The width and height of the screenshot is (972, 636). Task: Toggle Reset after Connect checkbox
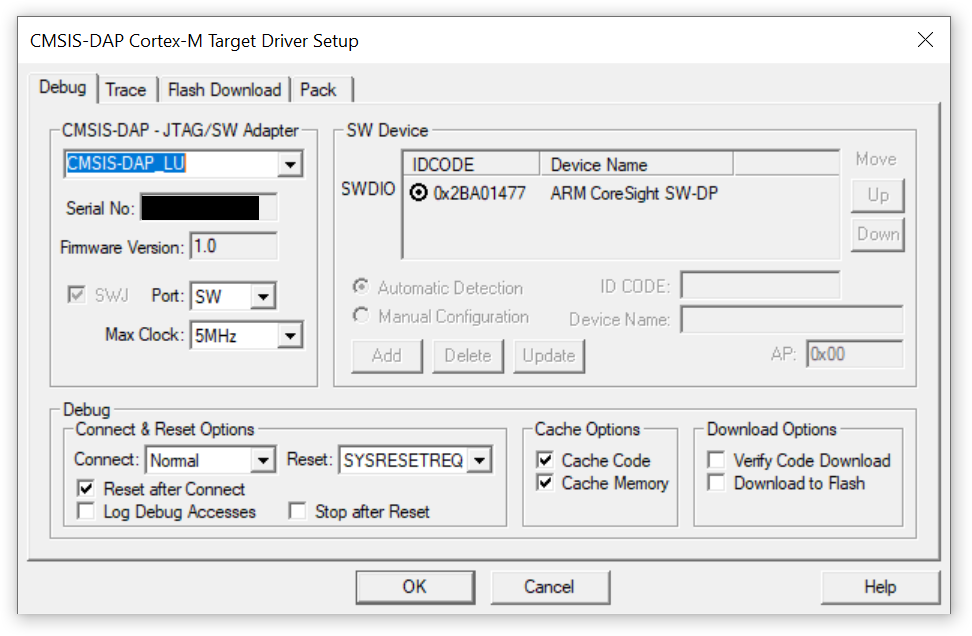(86, 488)
